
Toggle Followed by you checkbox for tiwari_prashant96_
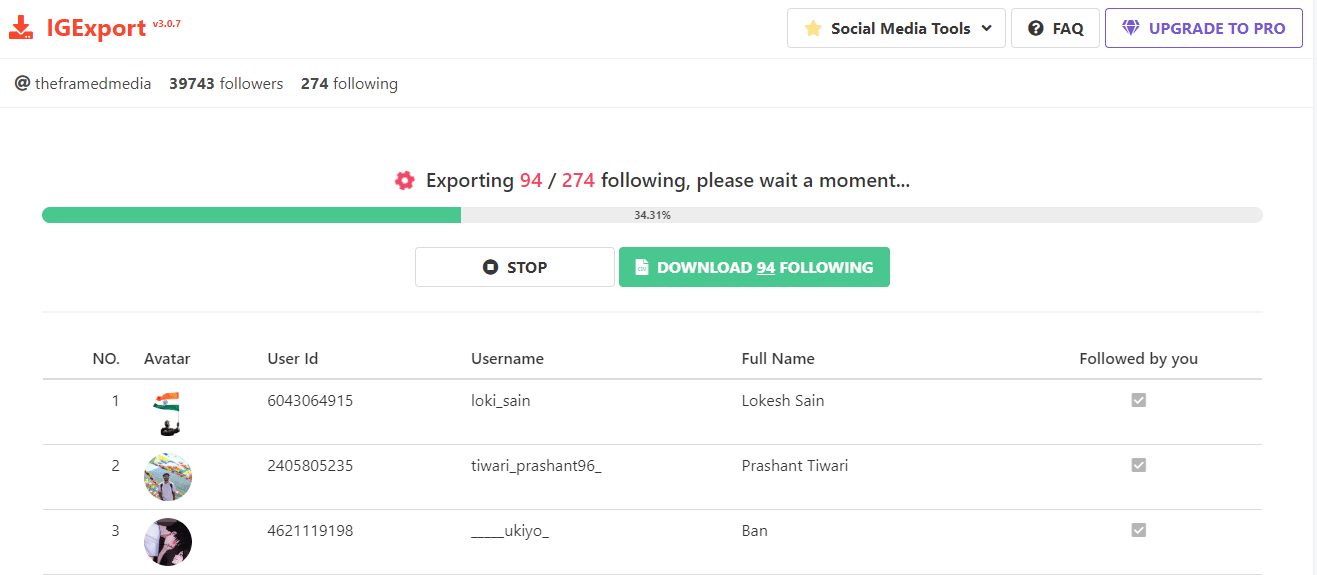[1138, 465]
